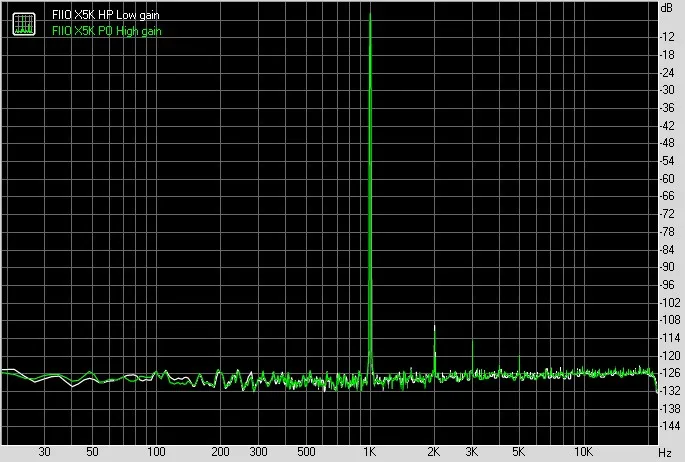
Task: Click the 3 kHz third harmonic spike
Action: point(472,356)
